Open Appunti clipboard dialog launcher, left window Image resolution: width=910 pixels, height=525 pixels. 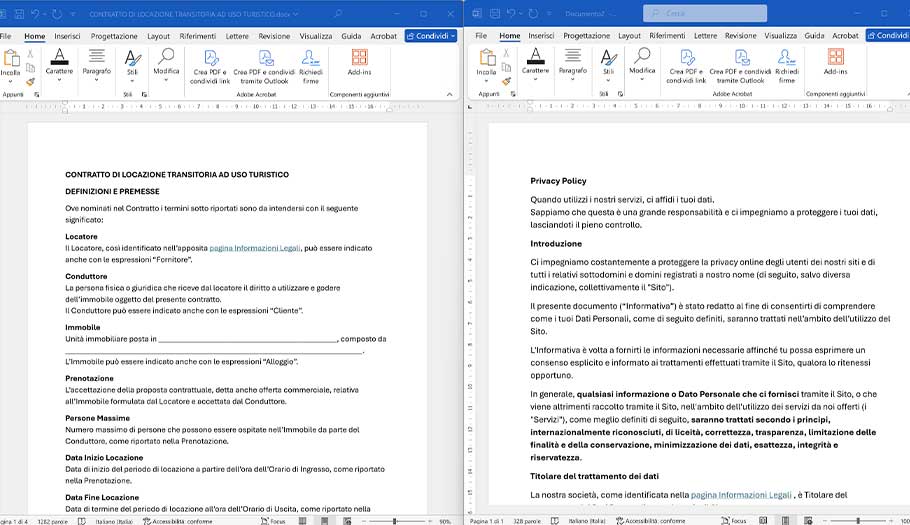point(37,94)
